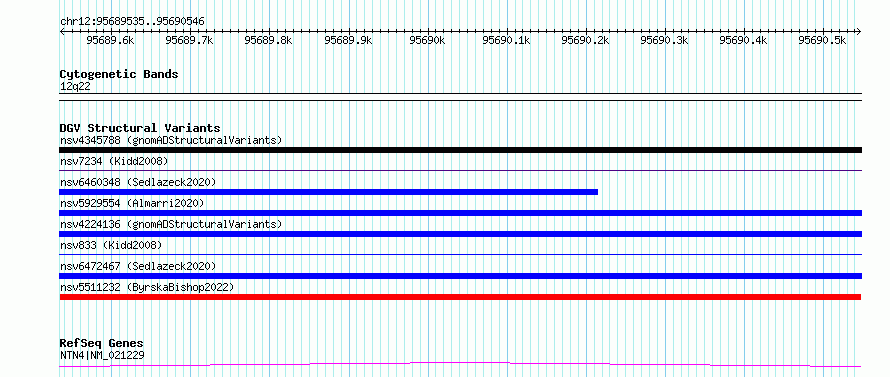Click the nsv5929554 (Almarri2020) label
The image size is (890, 377).
[x=132, y=203]
